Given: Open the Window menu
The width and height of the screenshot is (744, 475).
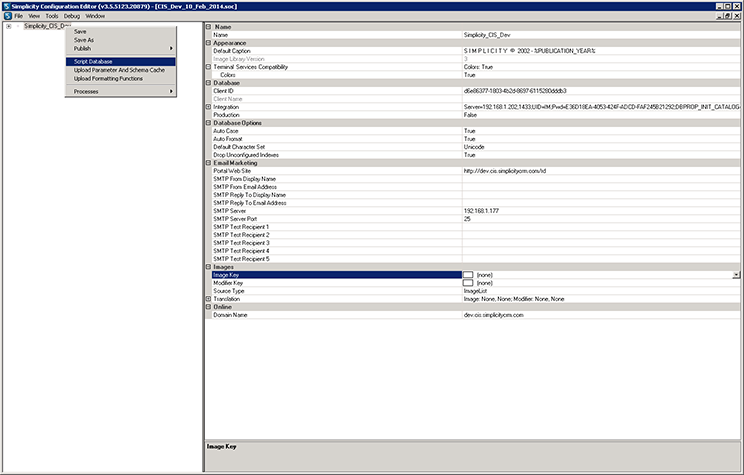Looking at the screenshot, I should tap(95, 16).
